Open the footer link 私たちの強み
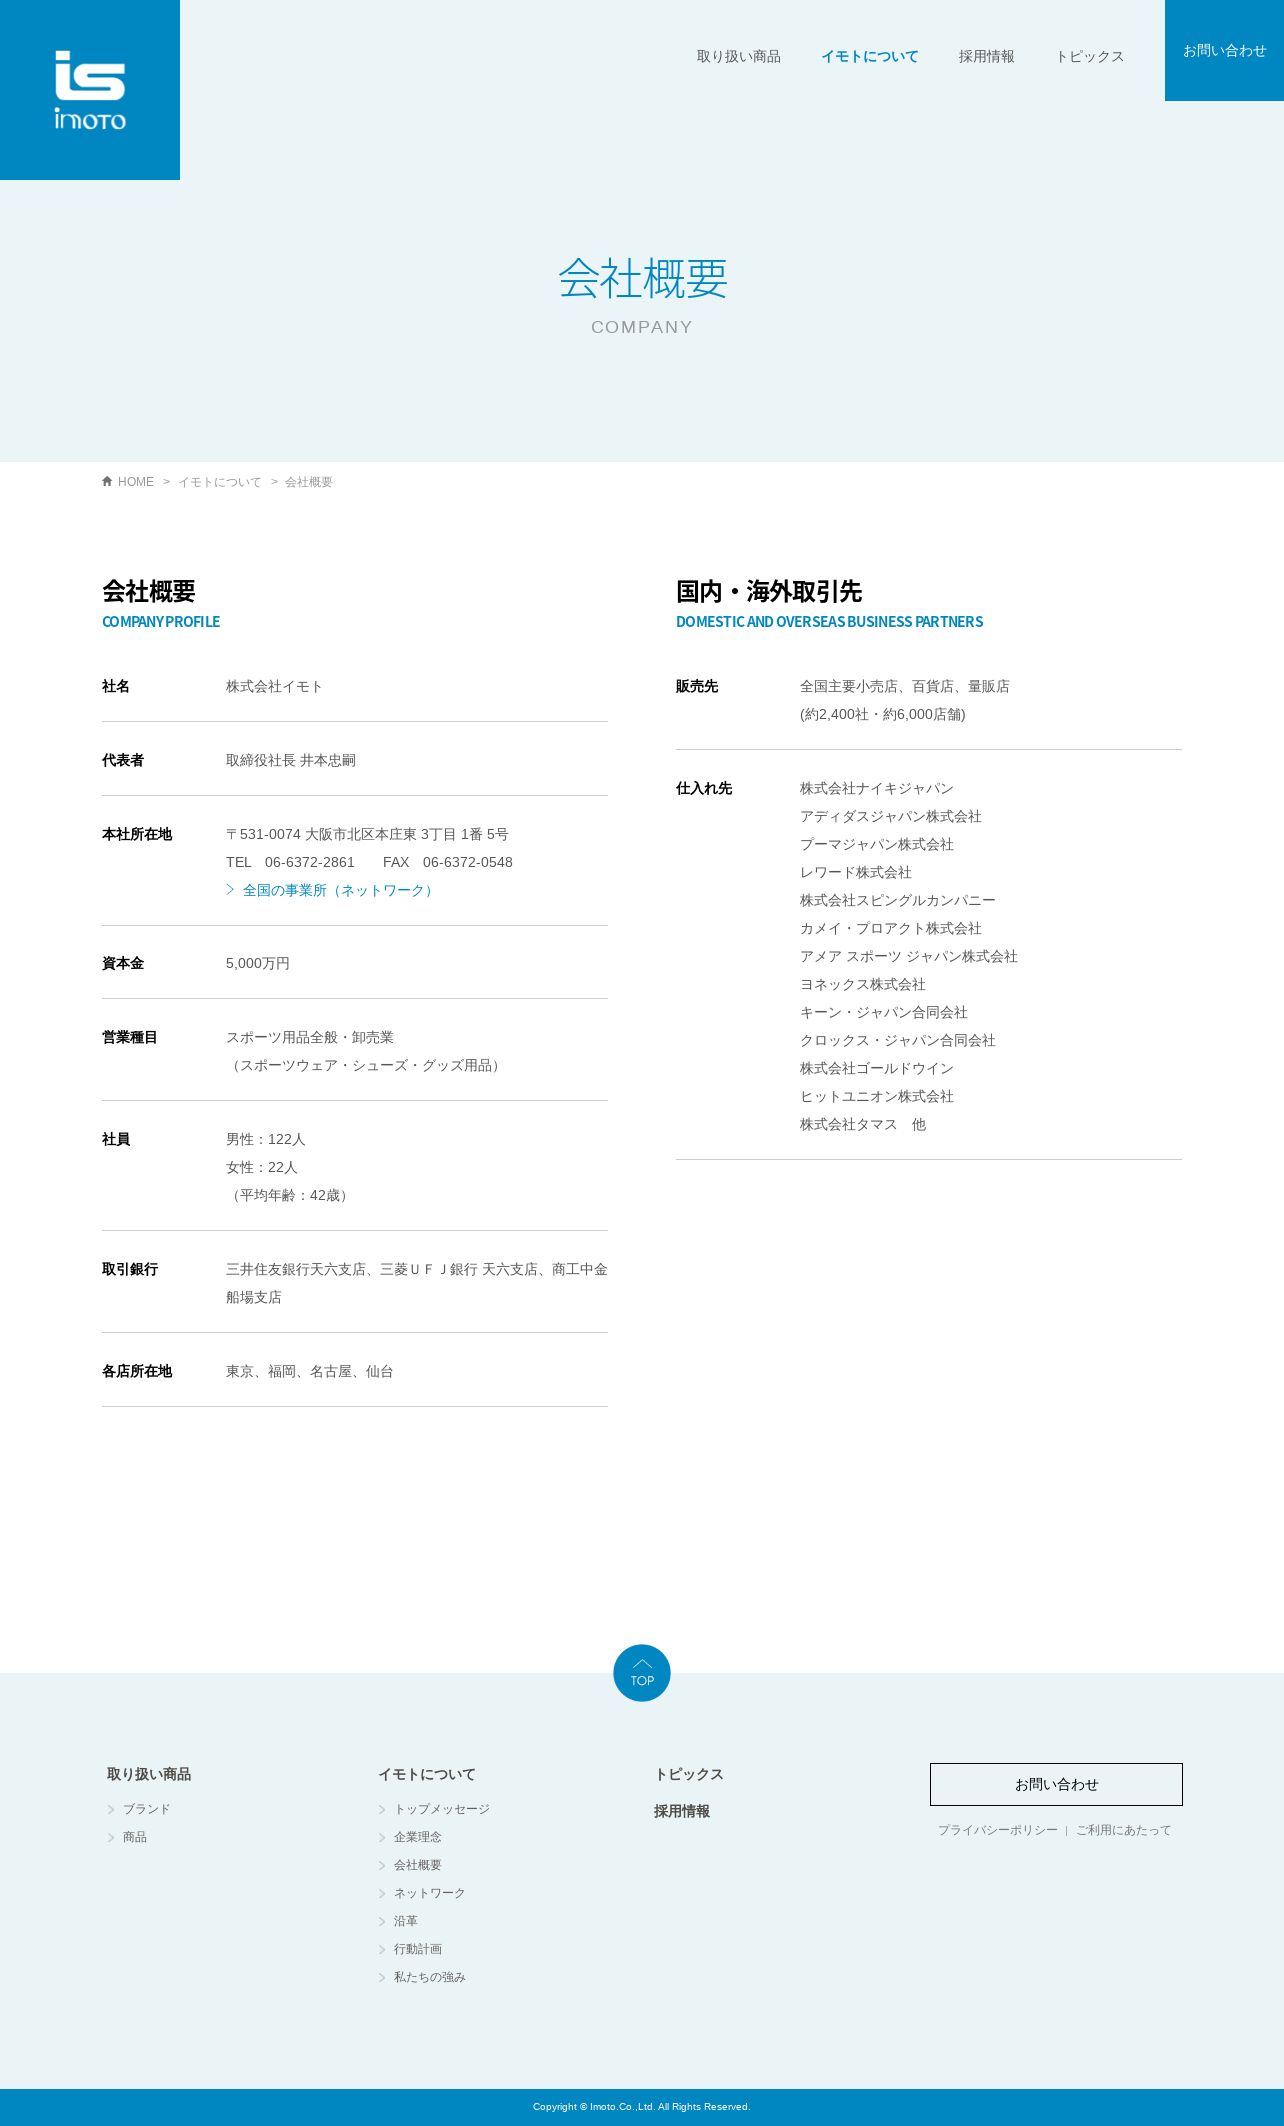The height and width of the screenshot is (2126, 1284). pyautogui.click(x=430, y=1977)
